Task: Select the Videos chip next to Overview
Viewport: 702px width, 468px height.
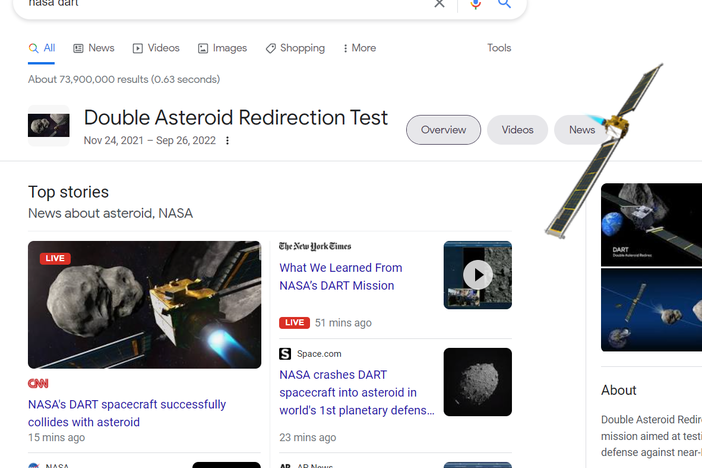Action: point(518,130)
